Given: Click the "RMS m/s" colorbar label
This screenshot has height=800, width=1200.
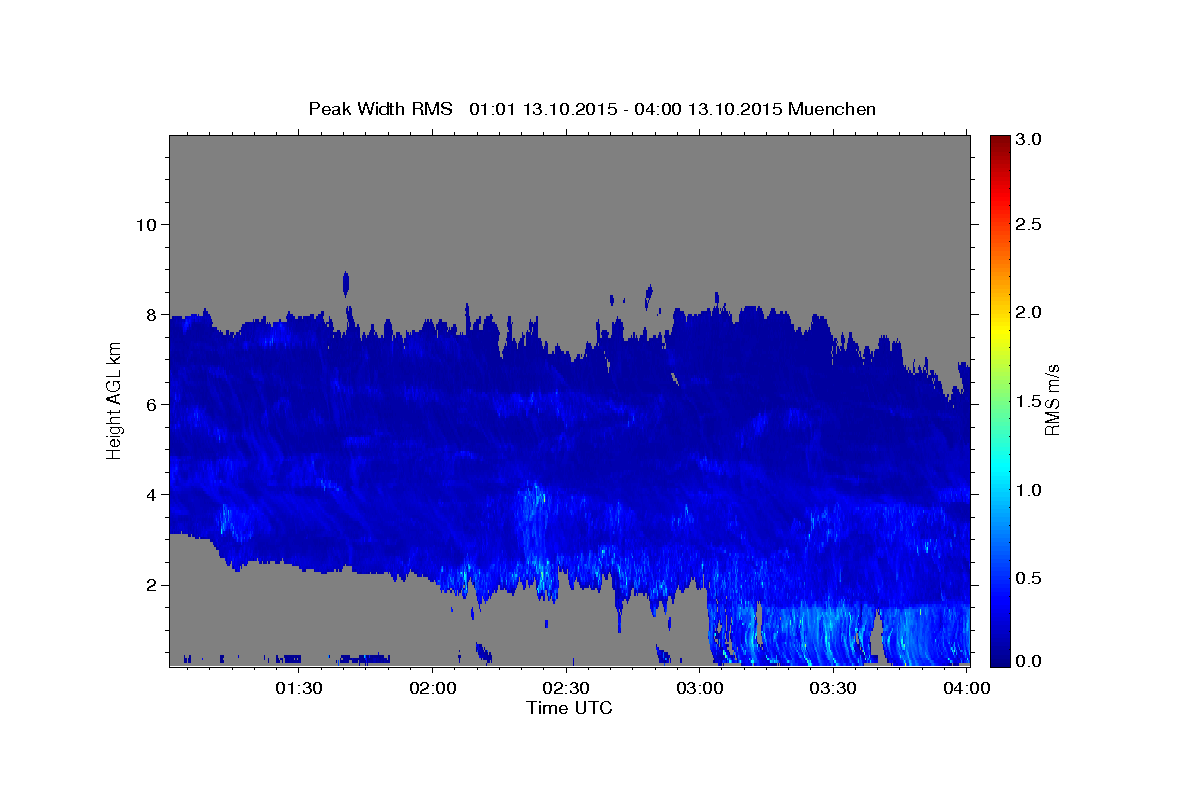Looking at the screenshot, I should coord(1051,401).
